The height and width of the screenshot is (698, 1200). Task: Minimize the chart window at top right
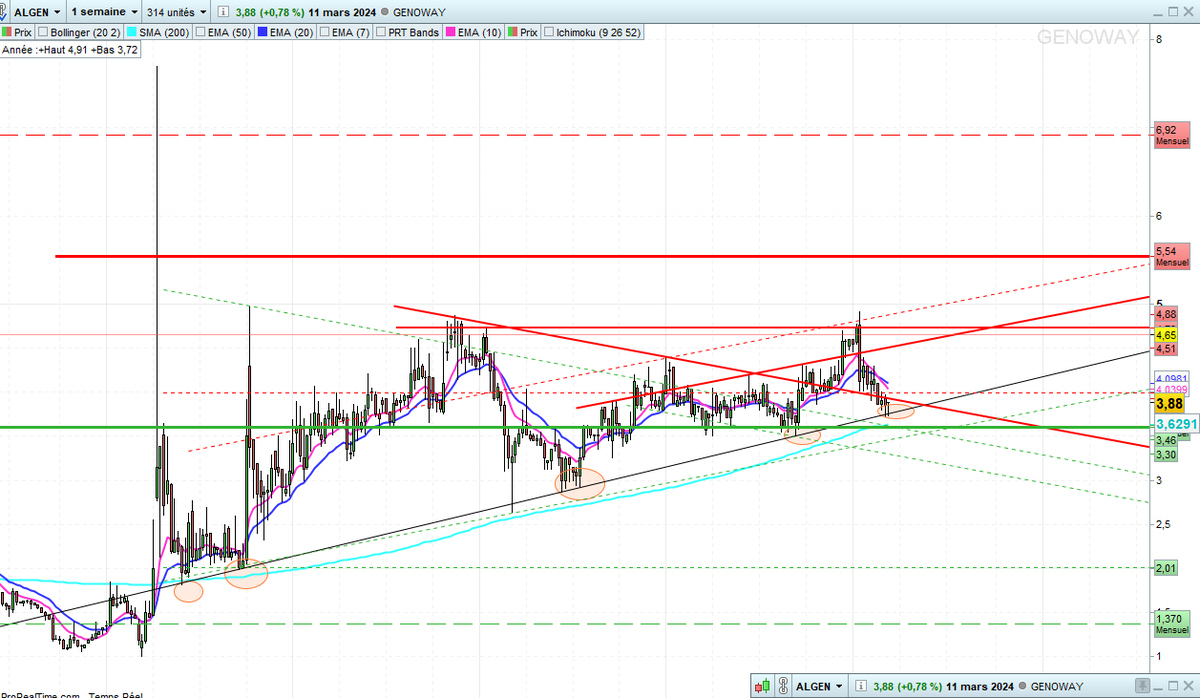click(1157, 12)
